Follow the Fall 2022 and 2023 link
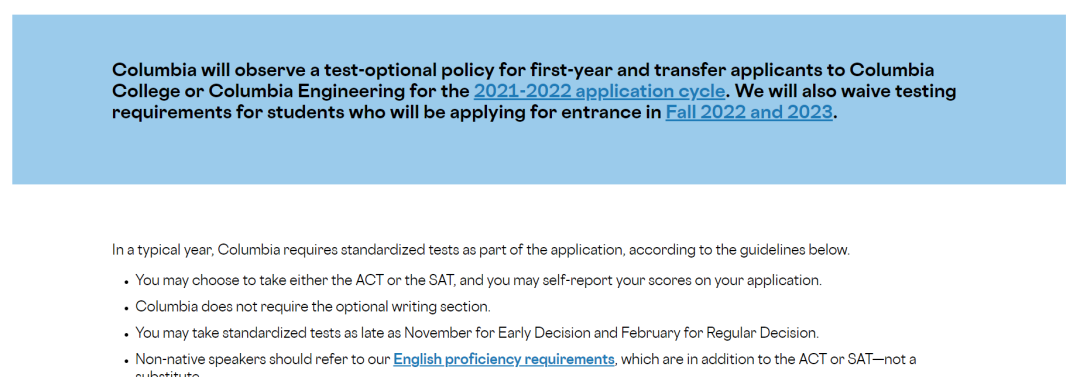This screenshot has height=377, width=1080. point(749,112)
